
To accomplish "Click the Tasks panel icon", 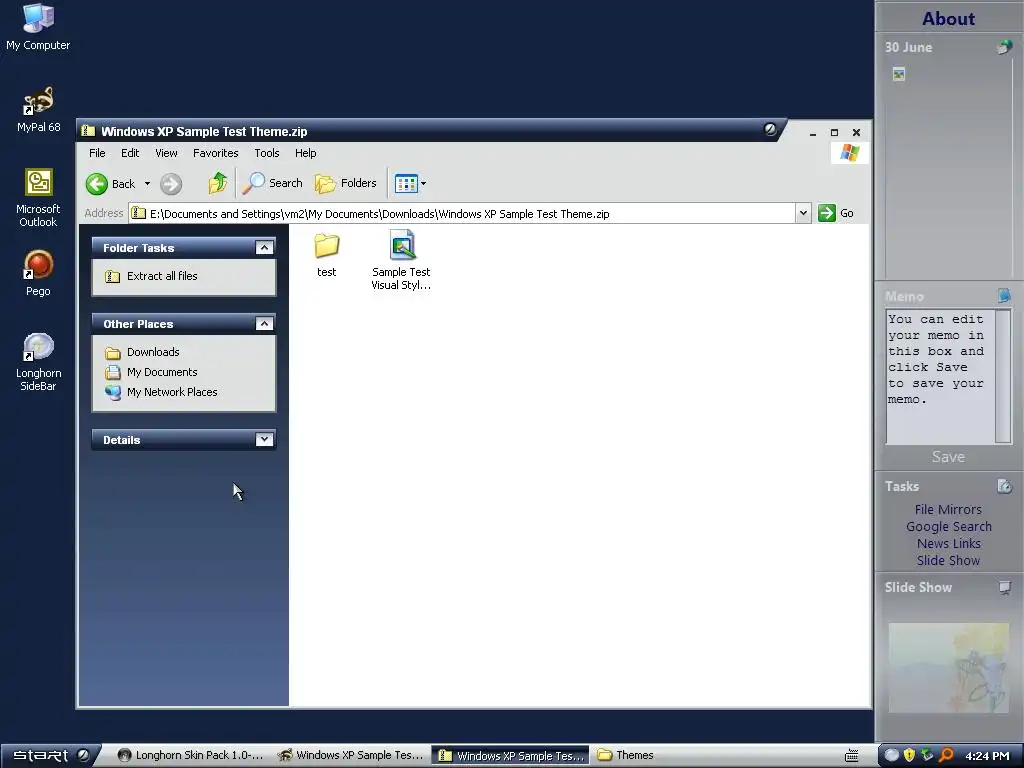I will [1004, 486].
